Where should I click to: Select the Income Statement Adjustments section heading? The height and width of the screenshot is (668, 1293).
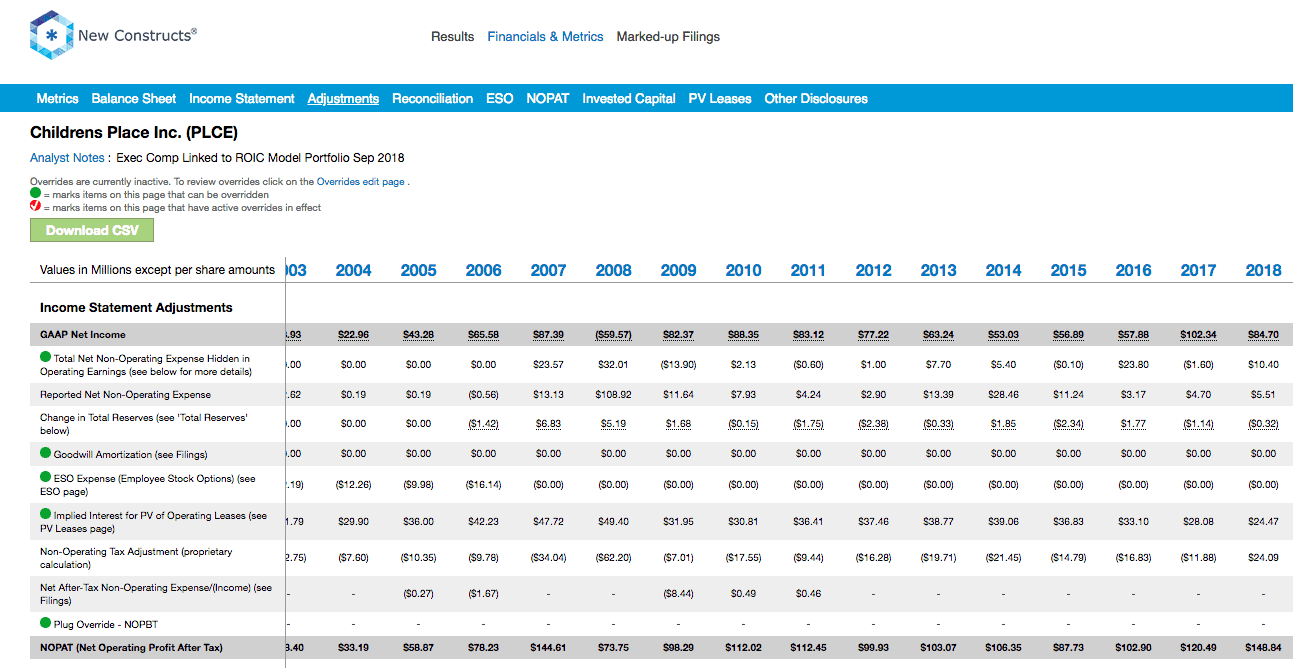pyautogui.click(x=136, y=308)
